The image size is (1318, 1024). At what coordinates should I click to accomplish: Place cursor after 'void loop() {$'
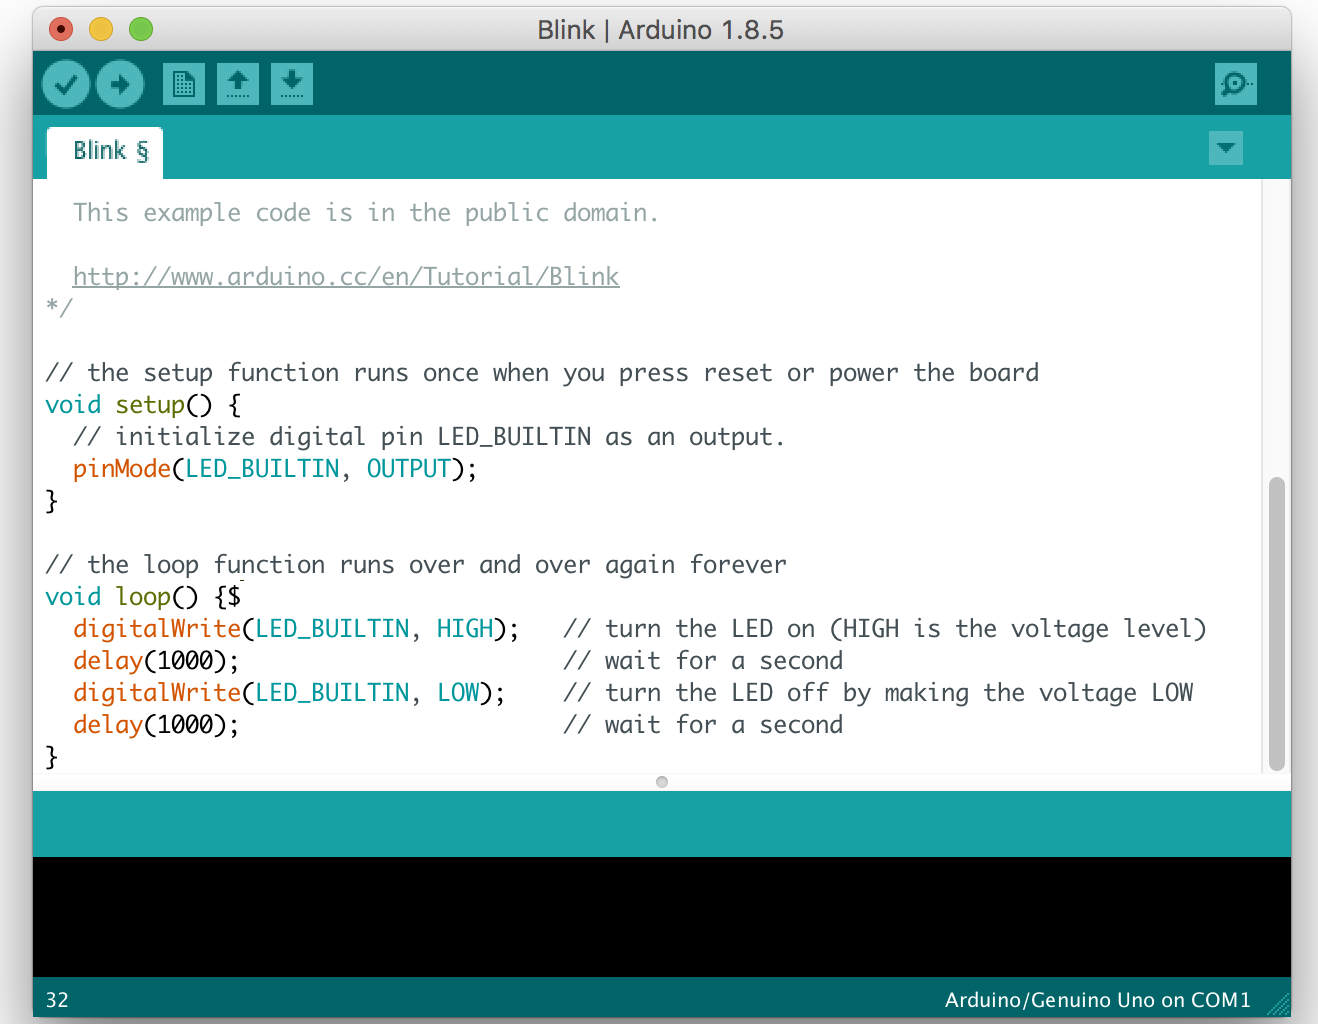[x=242, y=597]
